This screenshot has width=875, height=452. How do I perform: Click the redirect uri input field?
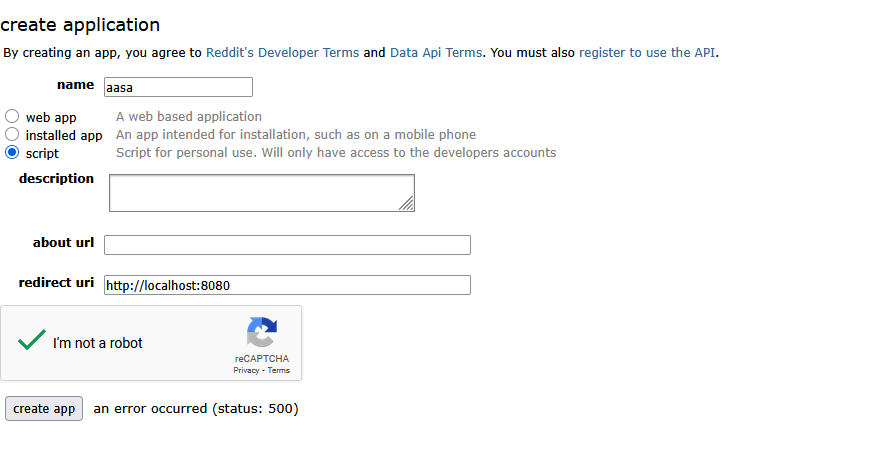click(x=287, y=285)
